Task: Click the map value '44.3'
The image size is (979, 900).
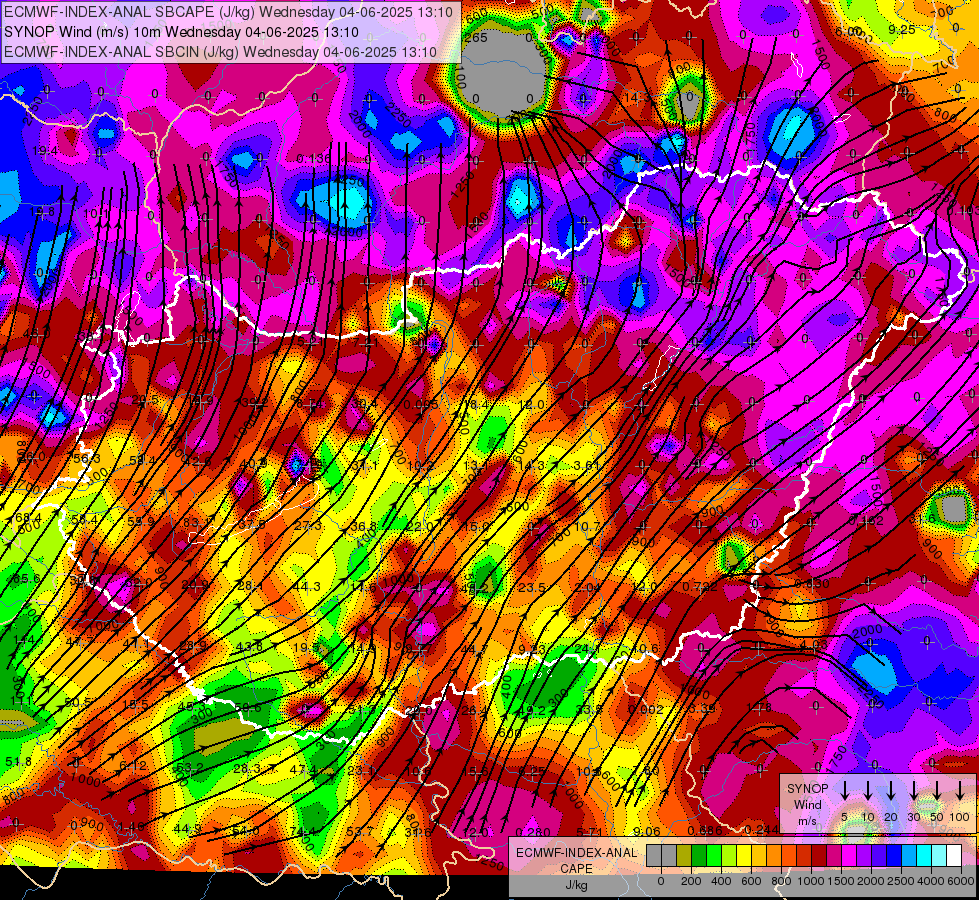Action: coord(307,586)
